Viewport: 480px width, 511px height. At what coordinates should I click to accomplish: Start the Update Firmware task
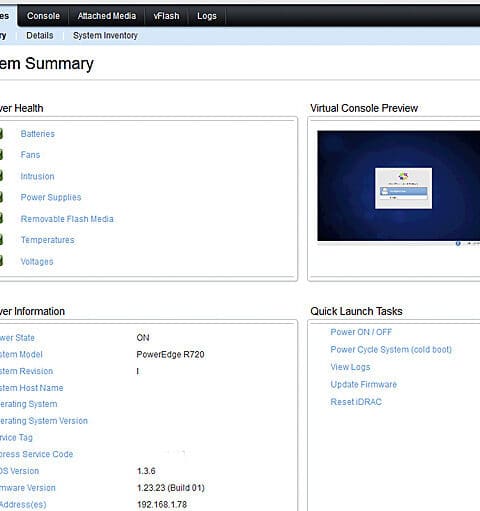tap(364, 384)
